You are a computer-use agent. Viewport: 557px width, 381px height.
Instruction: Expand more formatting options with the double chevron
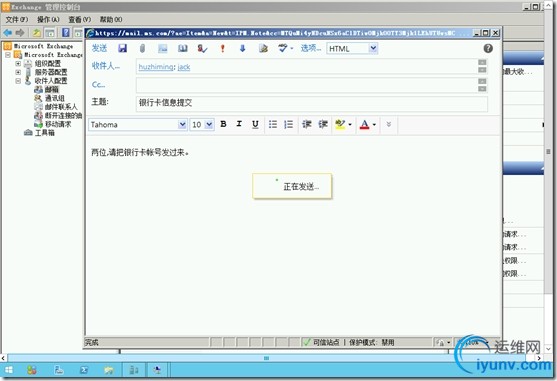[389, 124]
